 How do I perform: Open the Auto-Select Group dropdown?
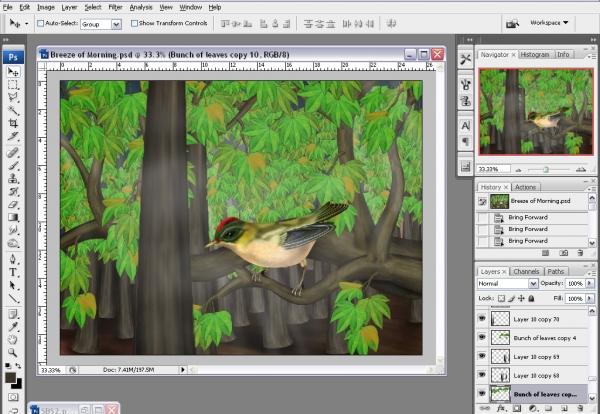click(x=116, y=24)
